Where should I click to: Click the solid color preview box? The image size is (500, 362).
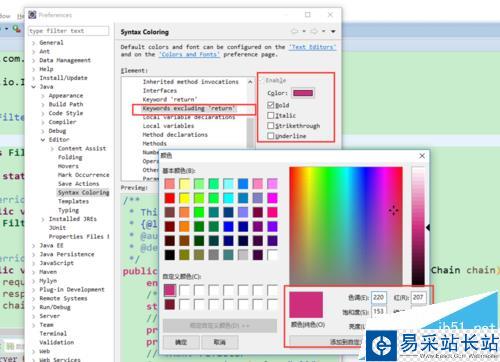click(x=306, y=305)
